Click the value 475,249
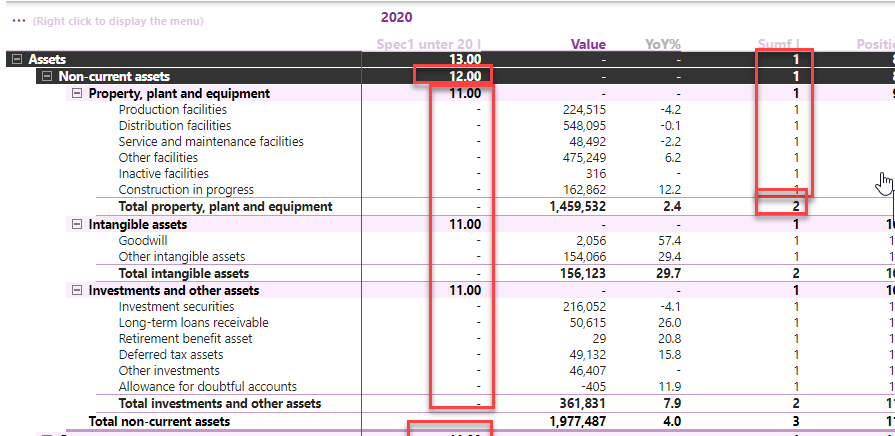The image size is (895, 436). (583, 158)
